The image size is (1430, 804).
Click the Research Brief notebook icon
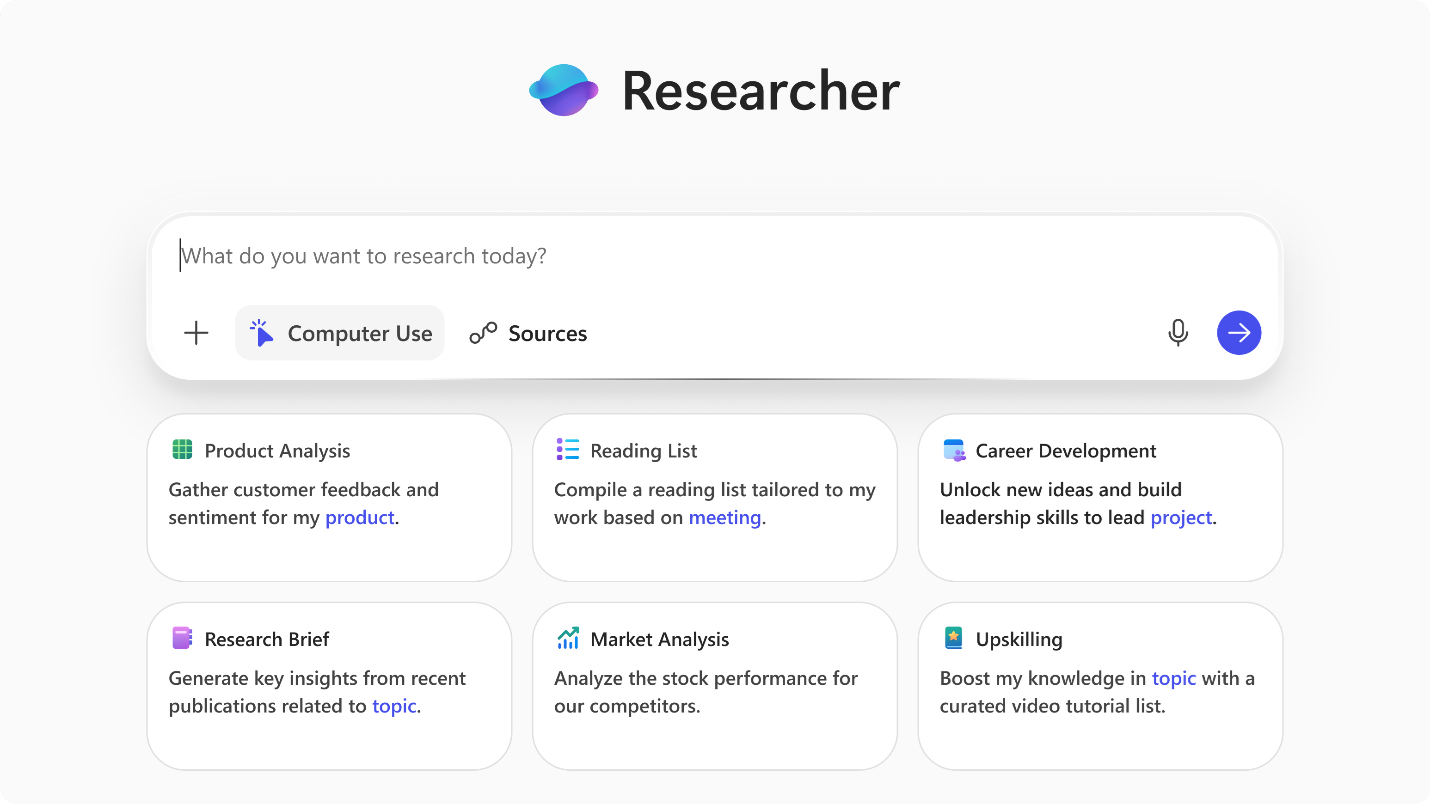coord(182,638)
